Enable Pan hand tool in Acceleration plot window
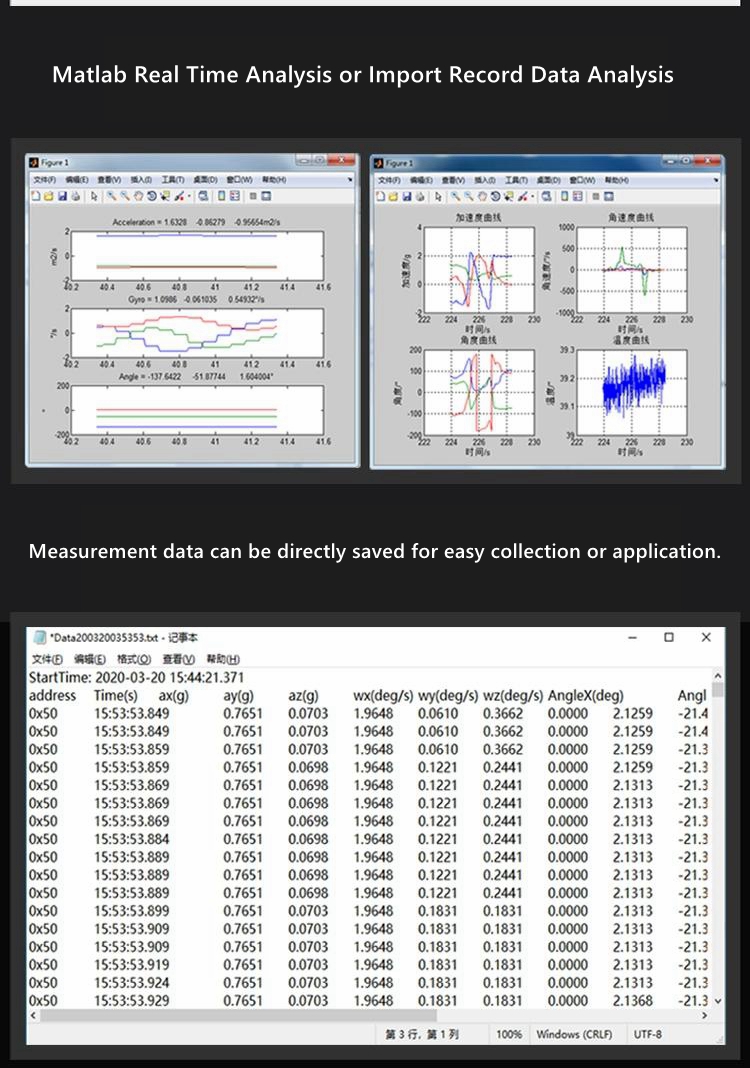The image size is (750, 1068). 139,197
